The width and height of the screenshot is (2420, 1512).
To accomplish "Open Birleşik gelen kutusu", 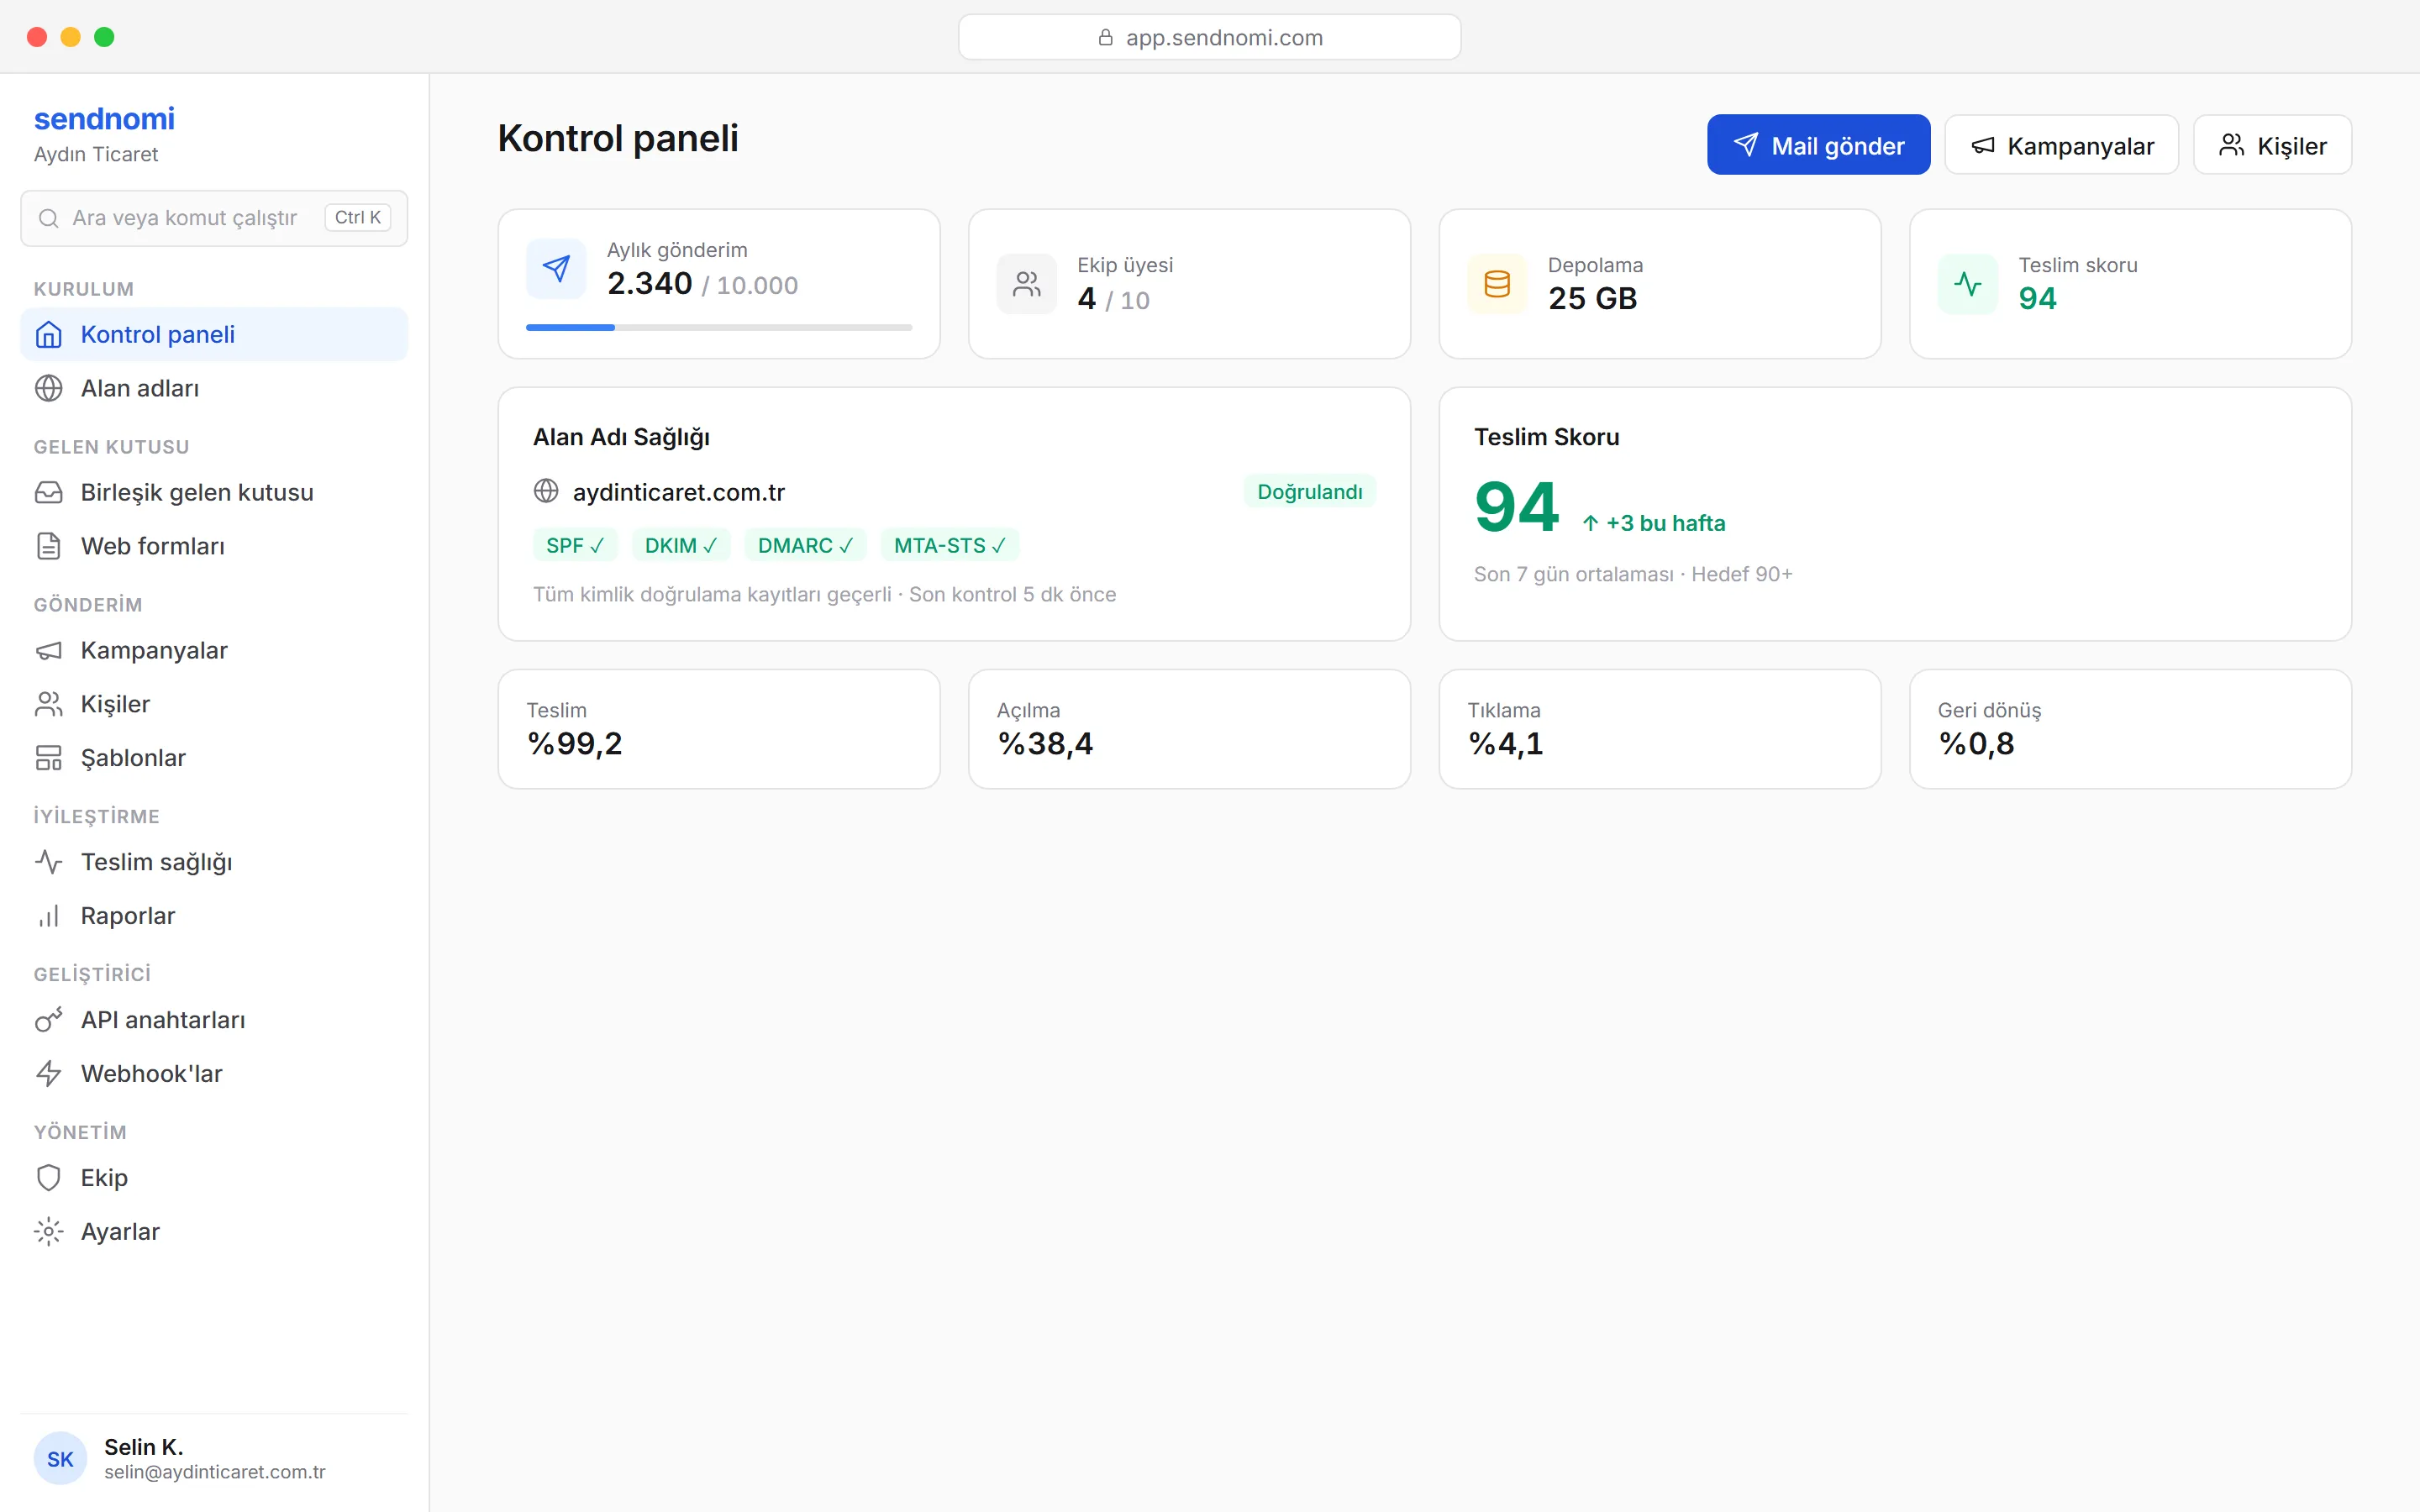I will click(x=214, y=492).
